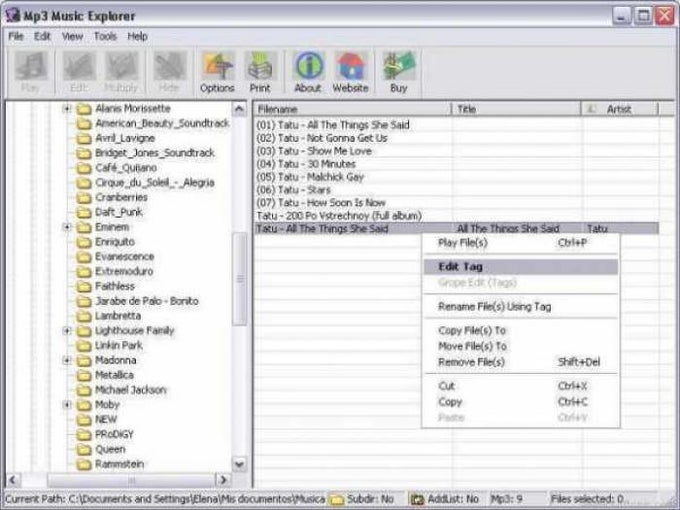This screenshot has height=510, width=680.
Task: Click the Daft_Punk folder icon
Action: click(84, 212)
